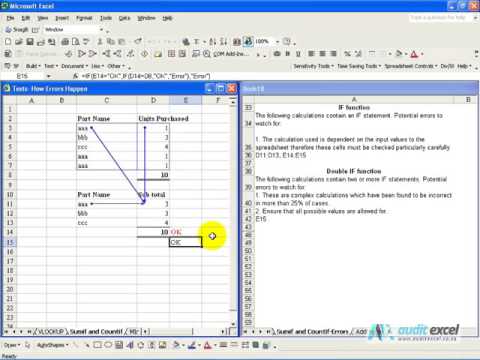Screen dimensions: 480x360
Task: Click the New workbook icon
Action: [x=8, y=42]
